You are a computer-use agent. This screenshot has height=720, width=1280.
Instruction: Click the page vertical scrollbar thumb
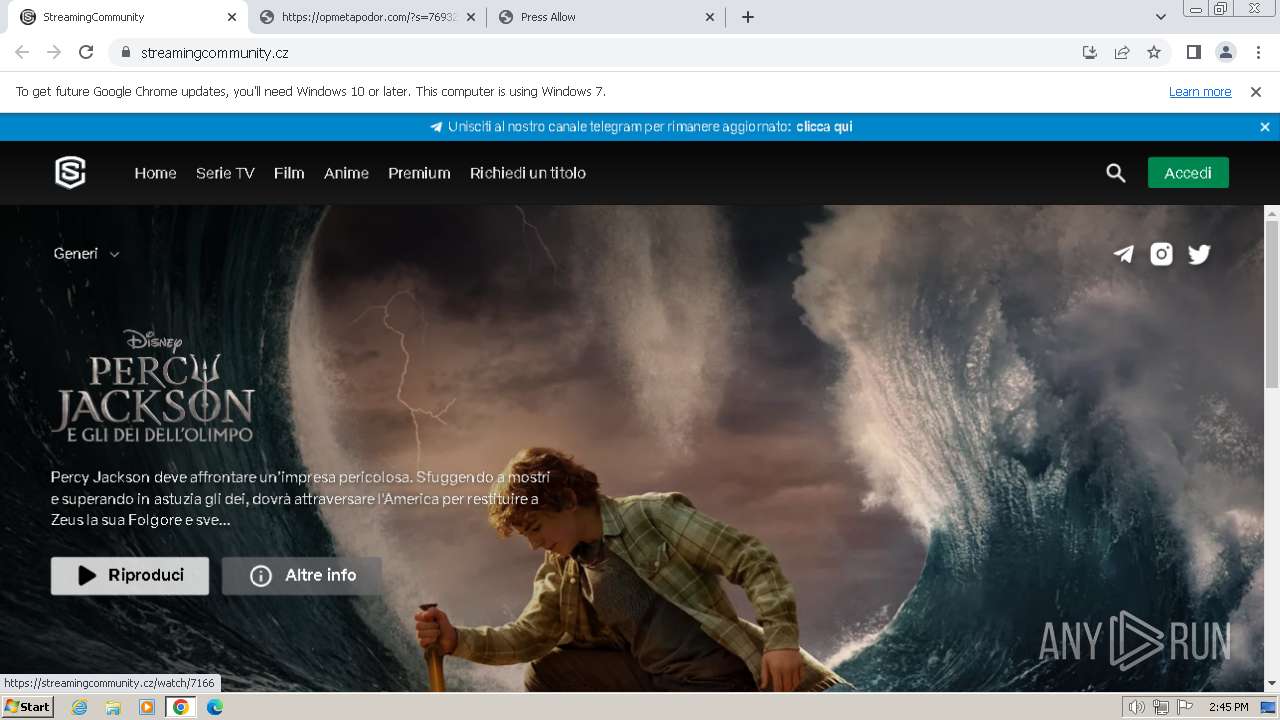pos(1272,305)
